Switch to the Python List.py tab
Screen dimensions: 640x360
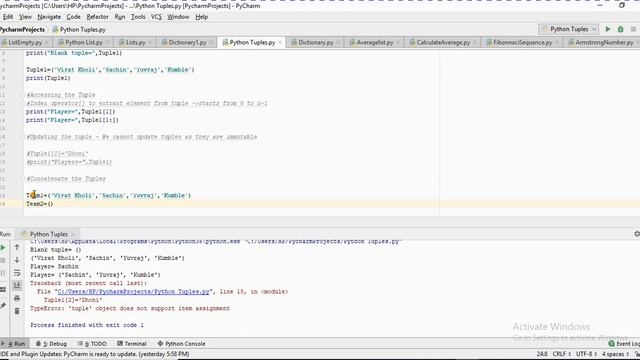(x=84, y=42)
